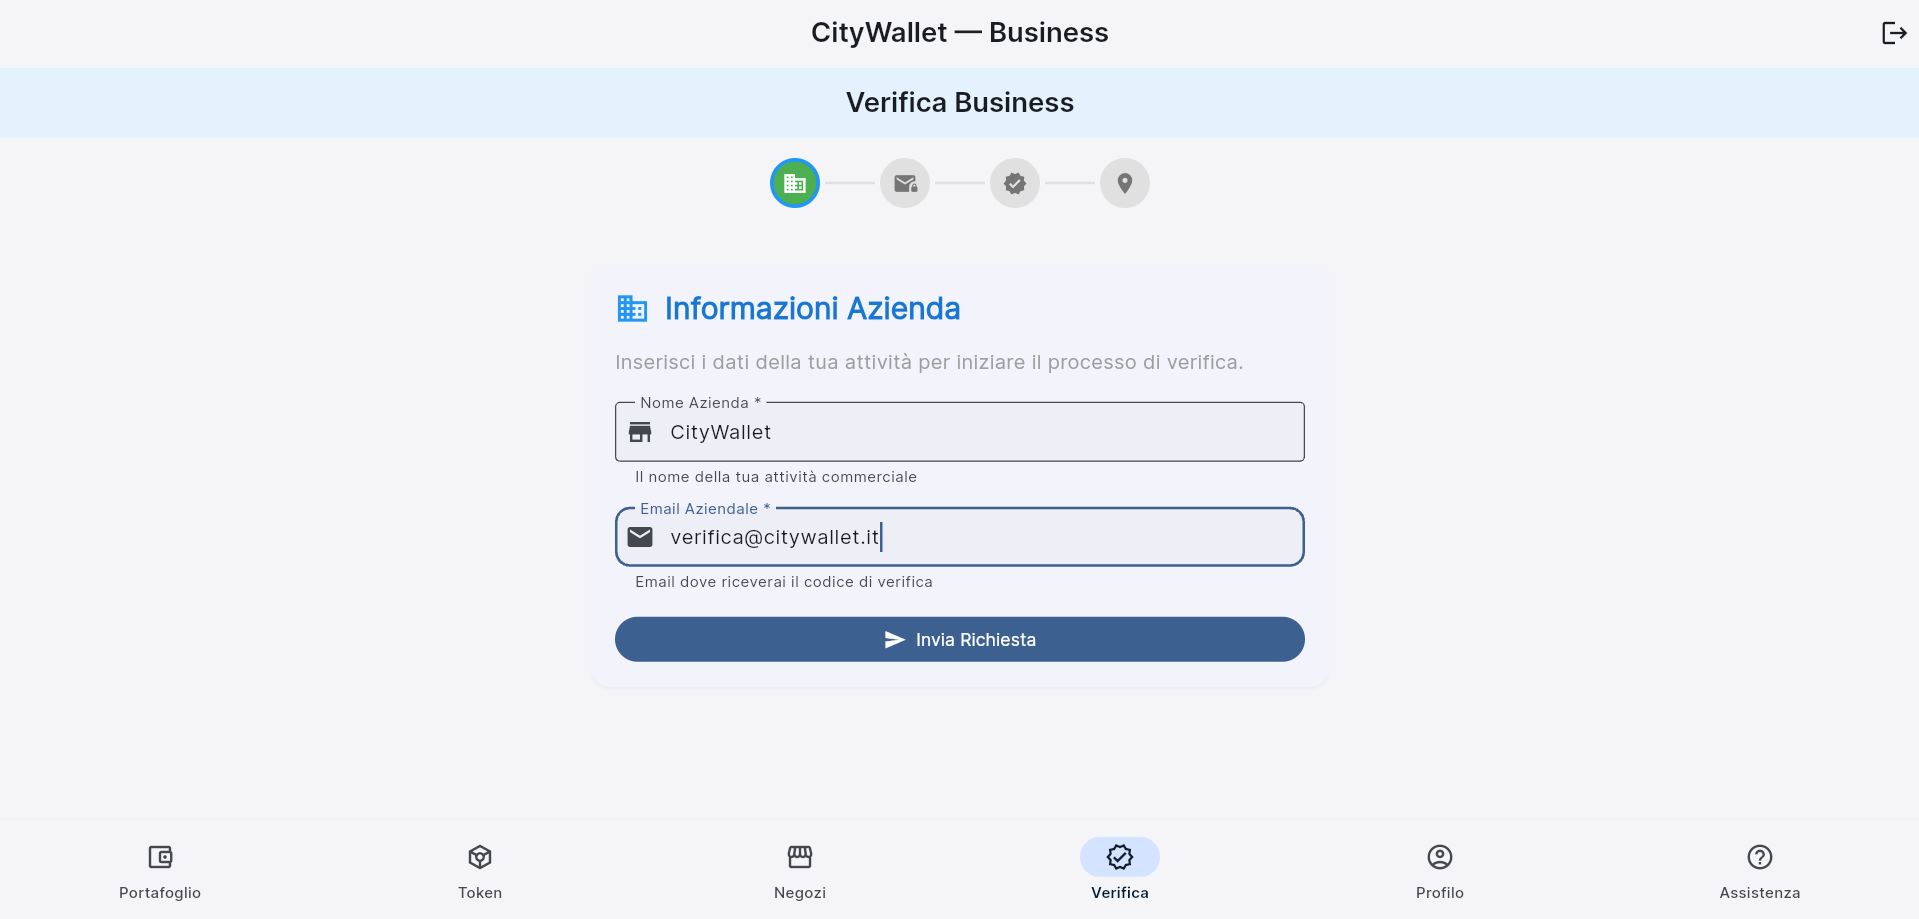Click the Assistenza help icon
This screenshot has width=1919, height=919.
point(1759,857)
